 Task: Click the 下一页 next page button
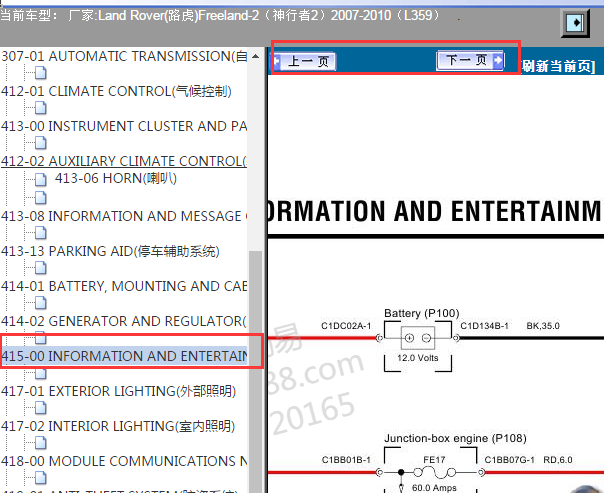click(x=470, y=60)
